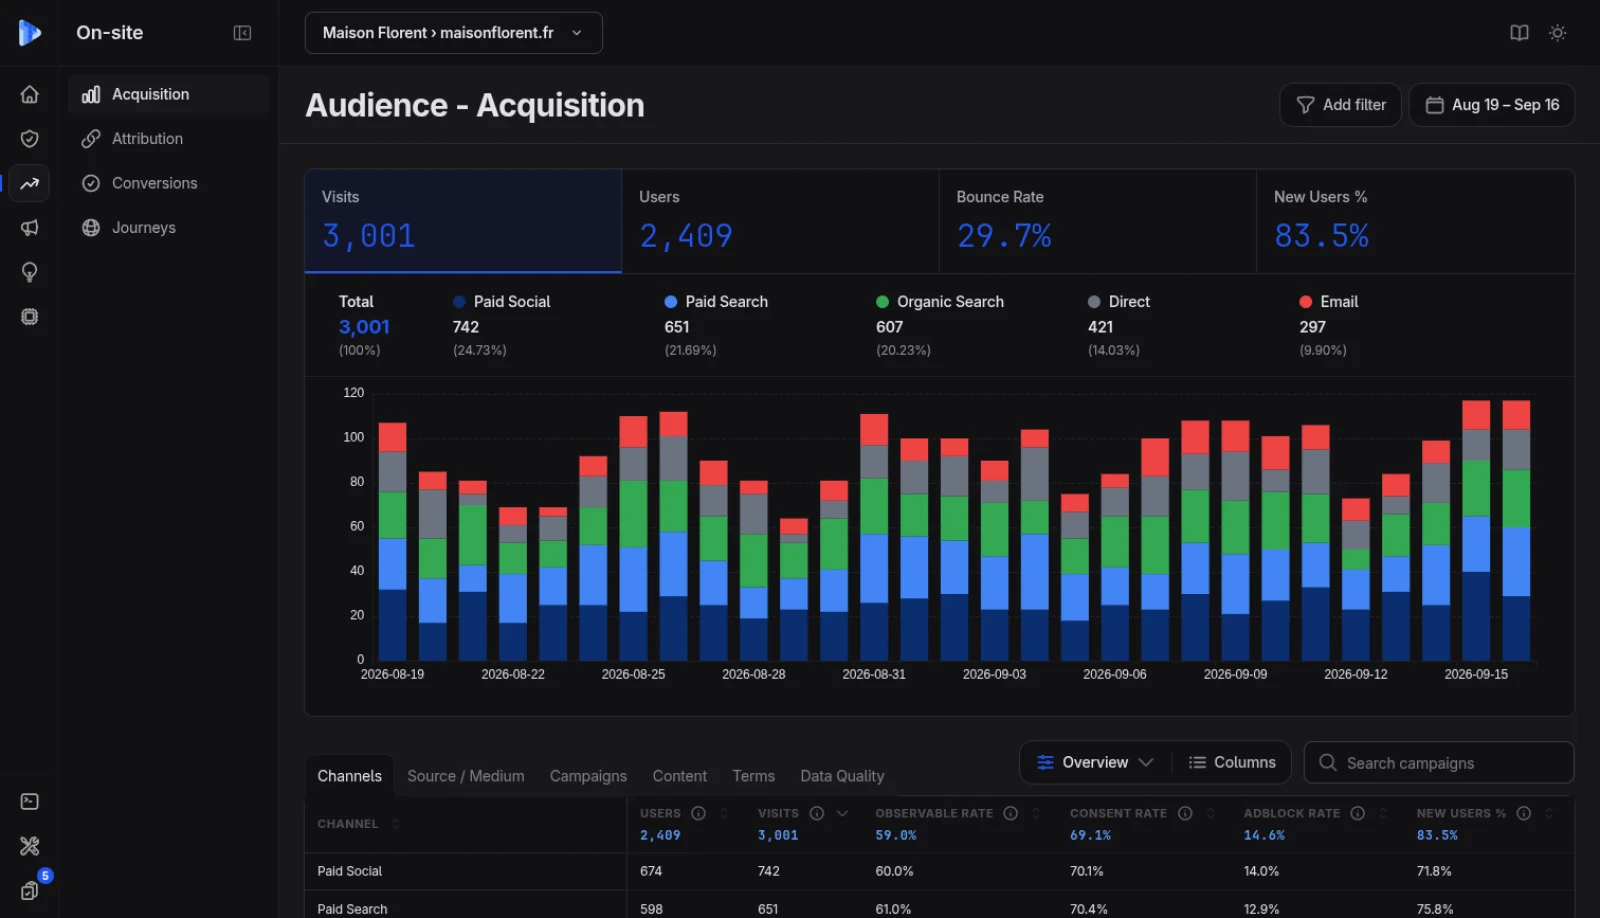The width and height of the screenshot is (1600, 918).
Task: Sort by Channel column
Action: coord(395,824)
